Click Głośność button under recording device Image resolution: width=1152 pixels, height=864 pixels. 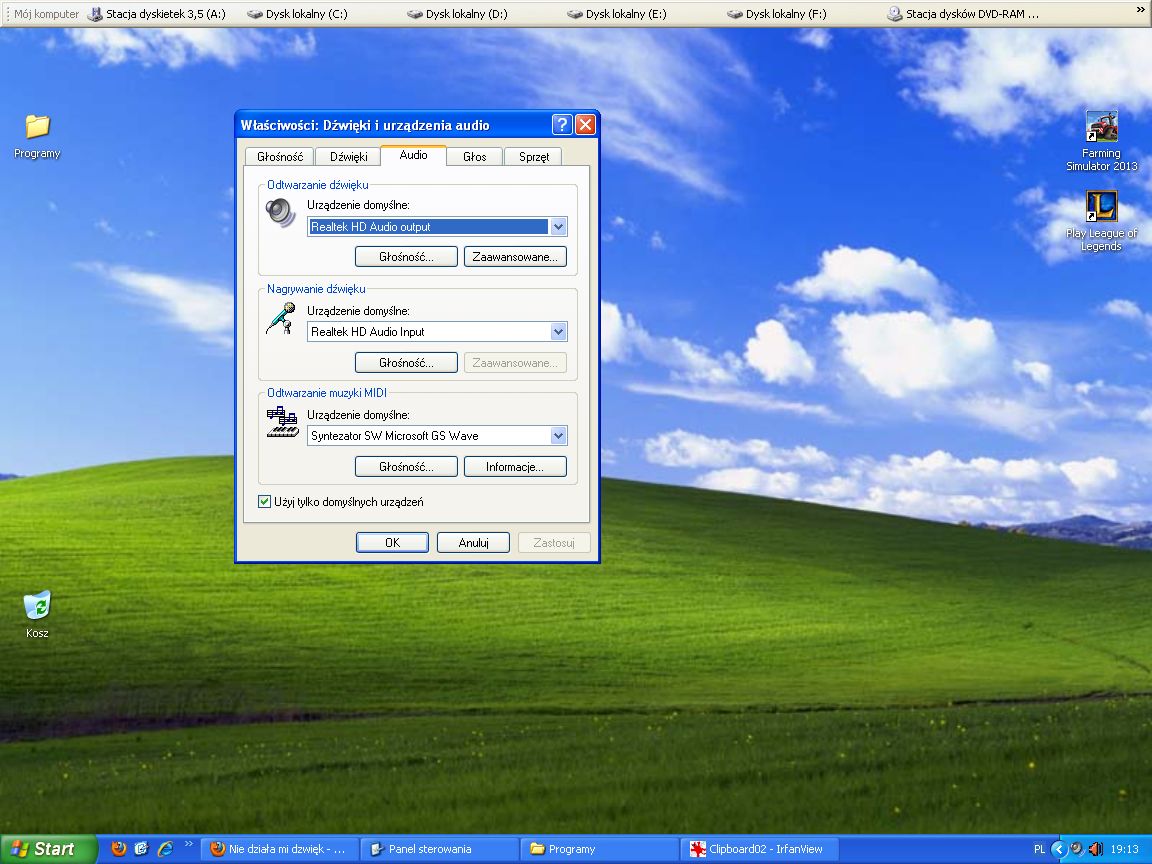click(406, 363)
